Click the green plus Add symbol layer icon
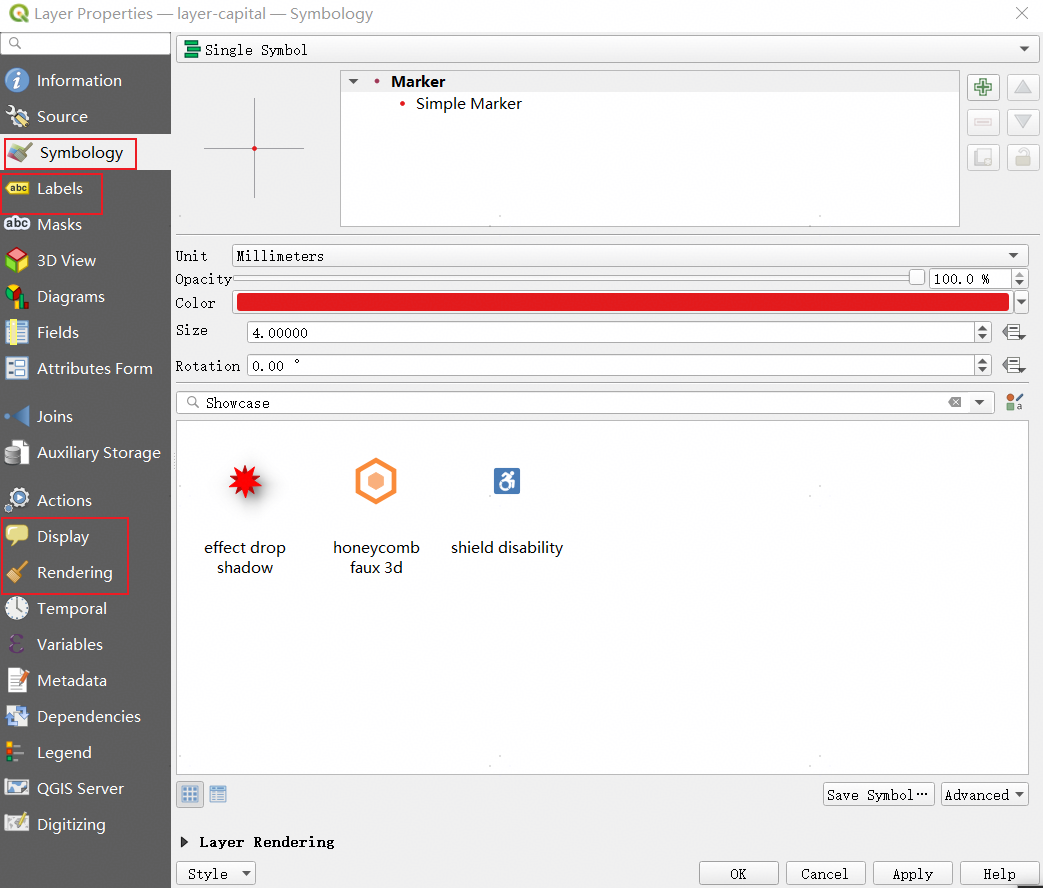Image resolution: width=1043 pixels, height=888 pixels. 983,88
